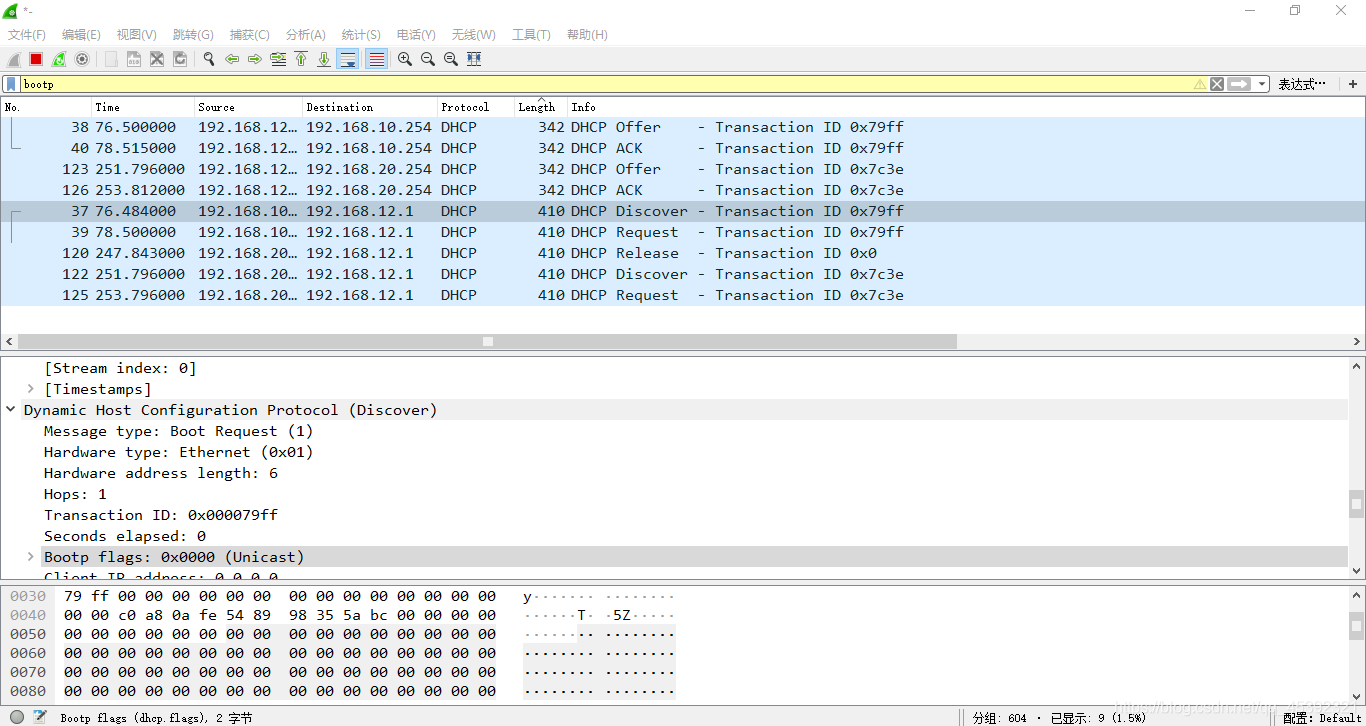The image size is (1366, 726).
Task: Sort packets by Time column header
Action: point(143,107)
